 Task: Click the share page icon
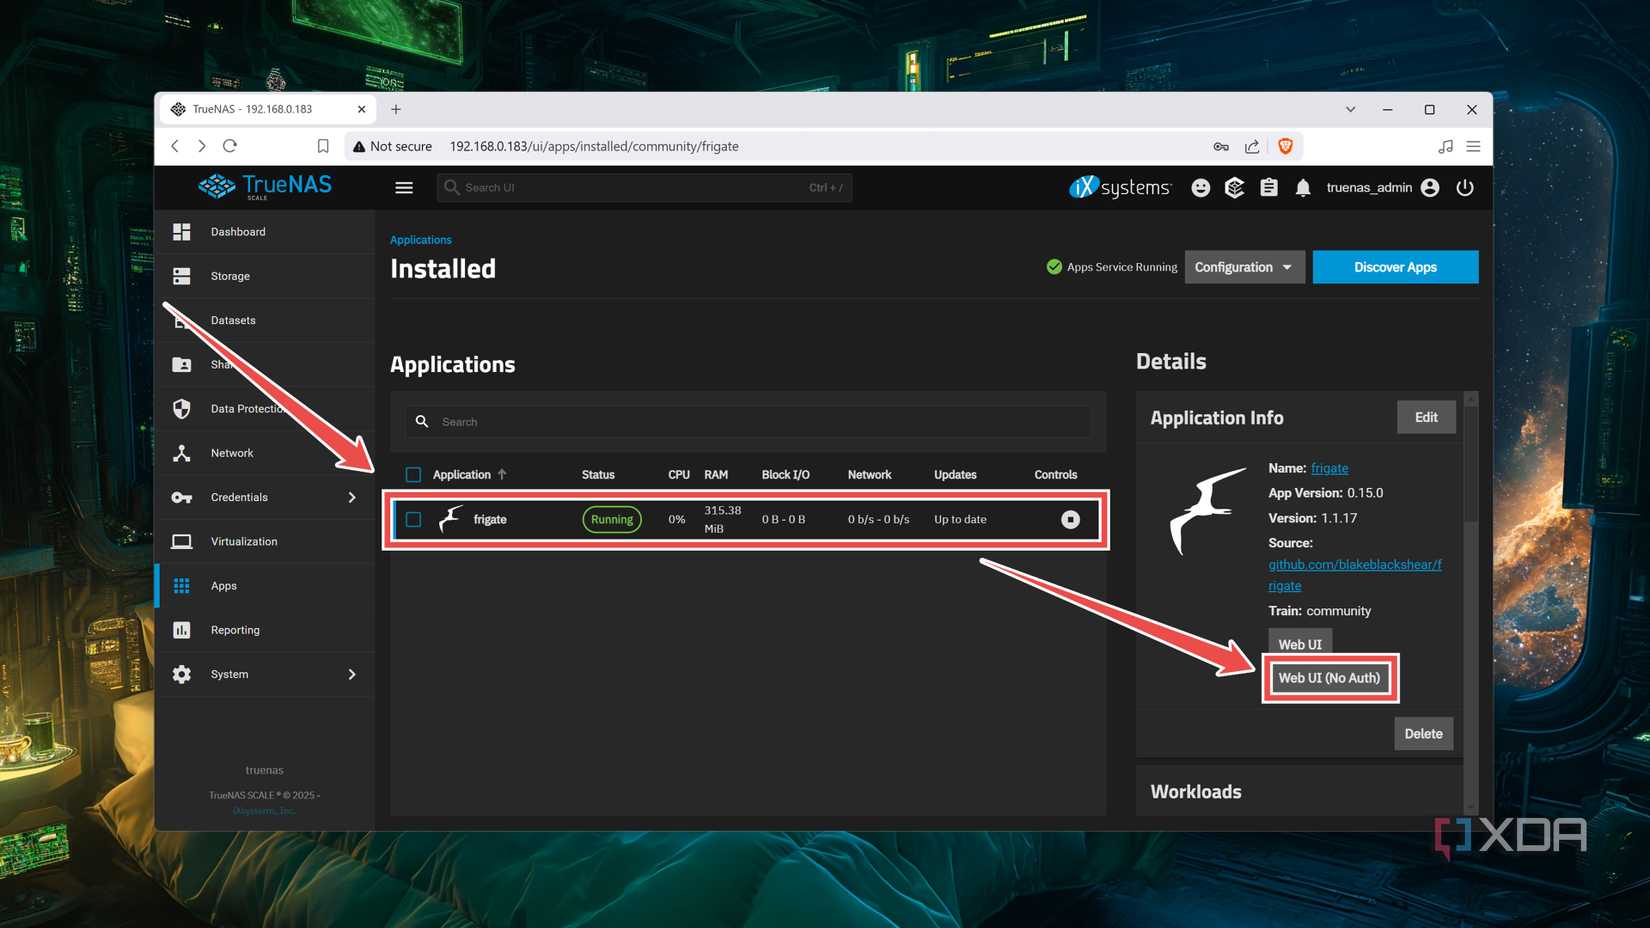1252,146
